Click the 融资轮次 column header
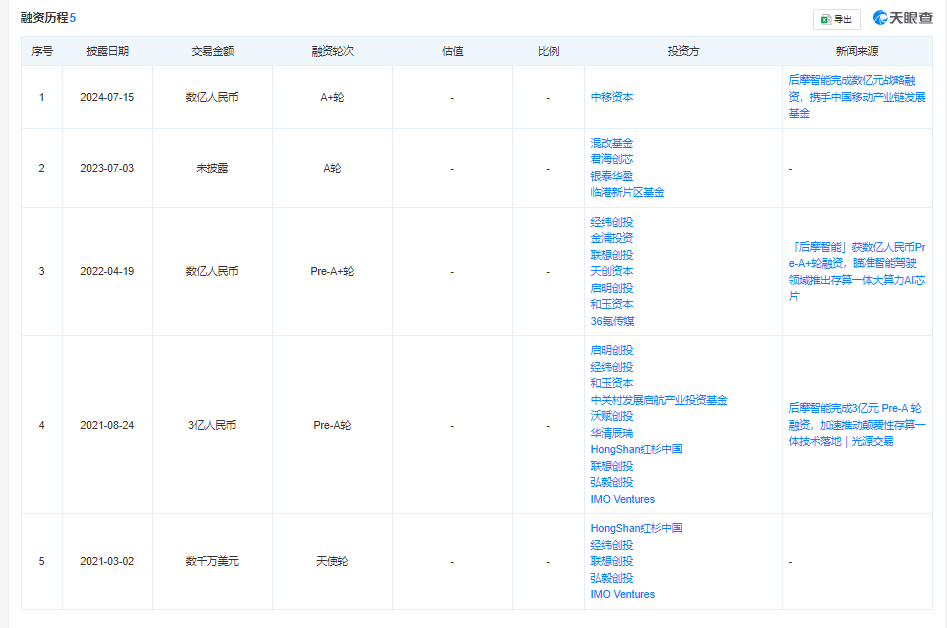This screenshot has height=628, width=947. point(332,51)
